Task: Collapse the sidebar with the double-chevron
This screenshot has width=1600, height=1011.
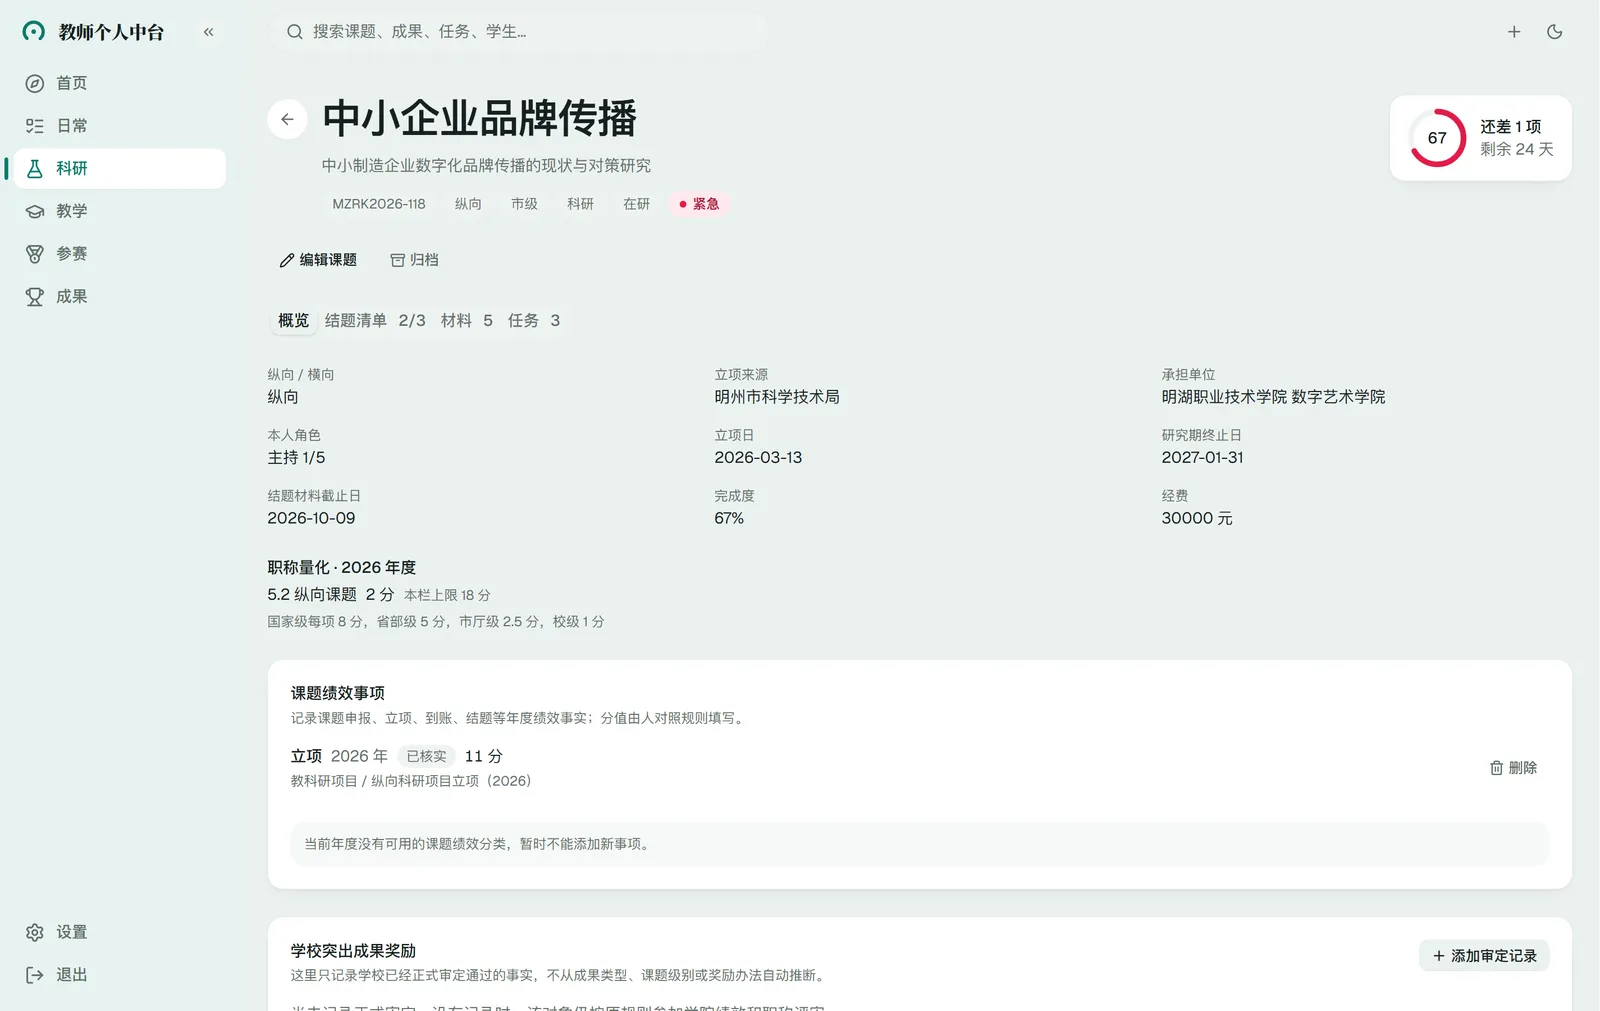Action: 208,32
